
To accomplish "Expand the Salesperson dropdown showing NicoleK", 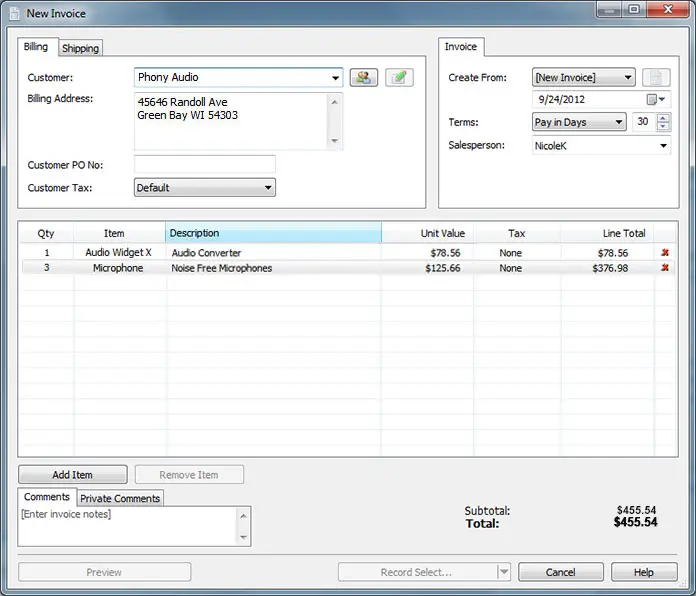I will coord(663,146).
